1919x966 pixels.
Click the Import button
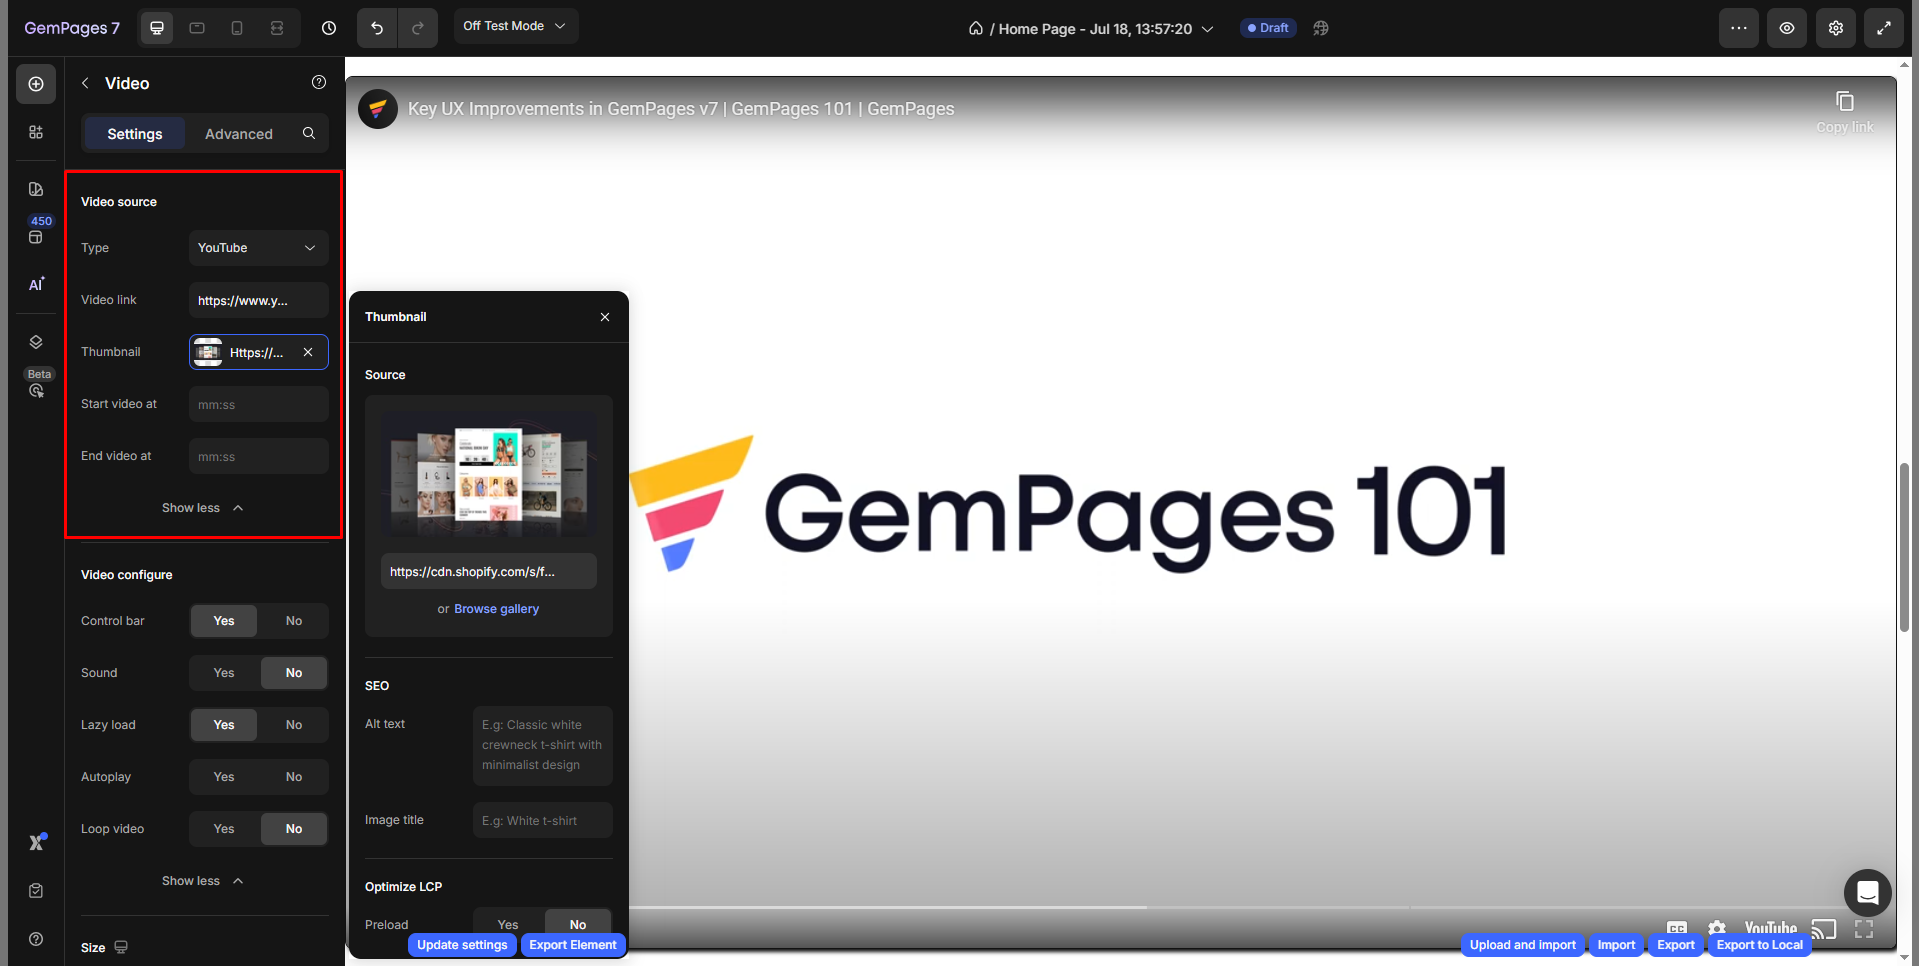pyautogui.click(x=1616, y=945)
